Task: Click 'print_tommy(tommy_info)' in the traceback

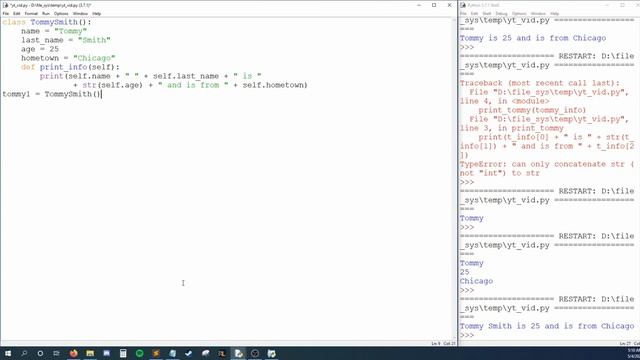Action: 532,110
